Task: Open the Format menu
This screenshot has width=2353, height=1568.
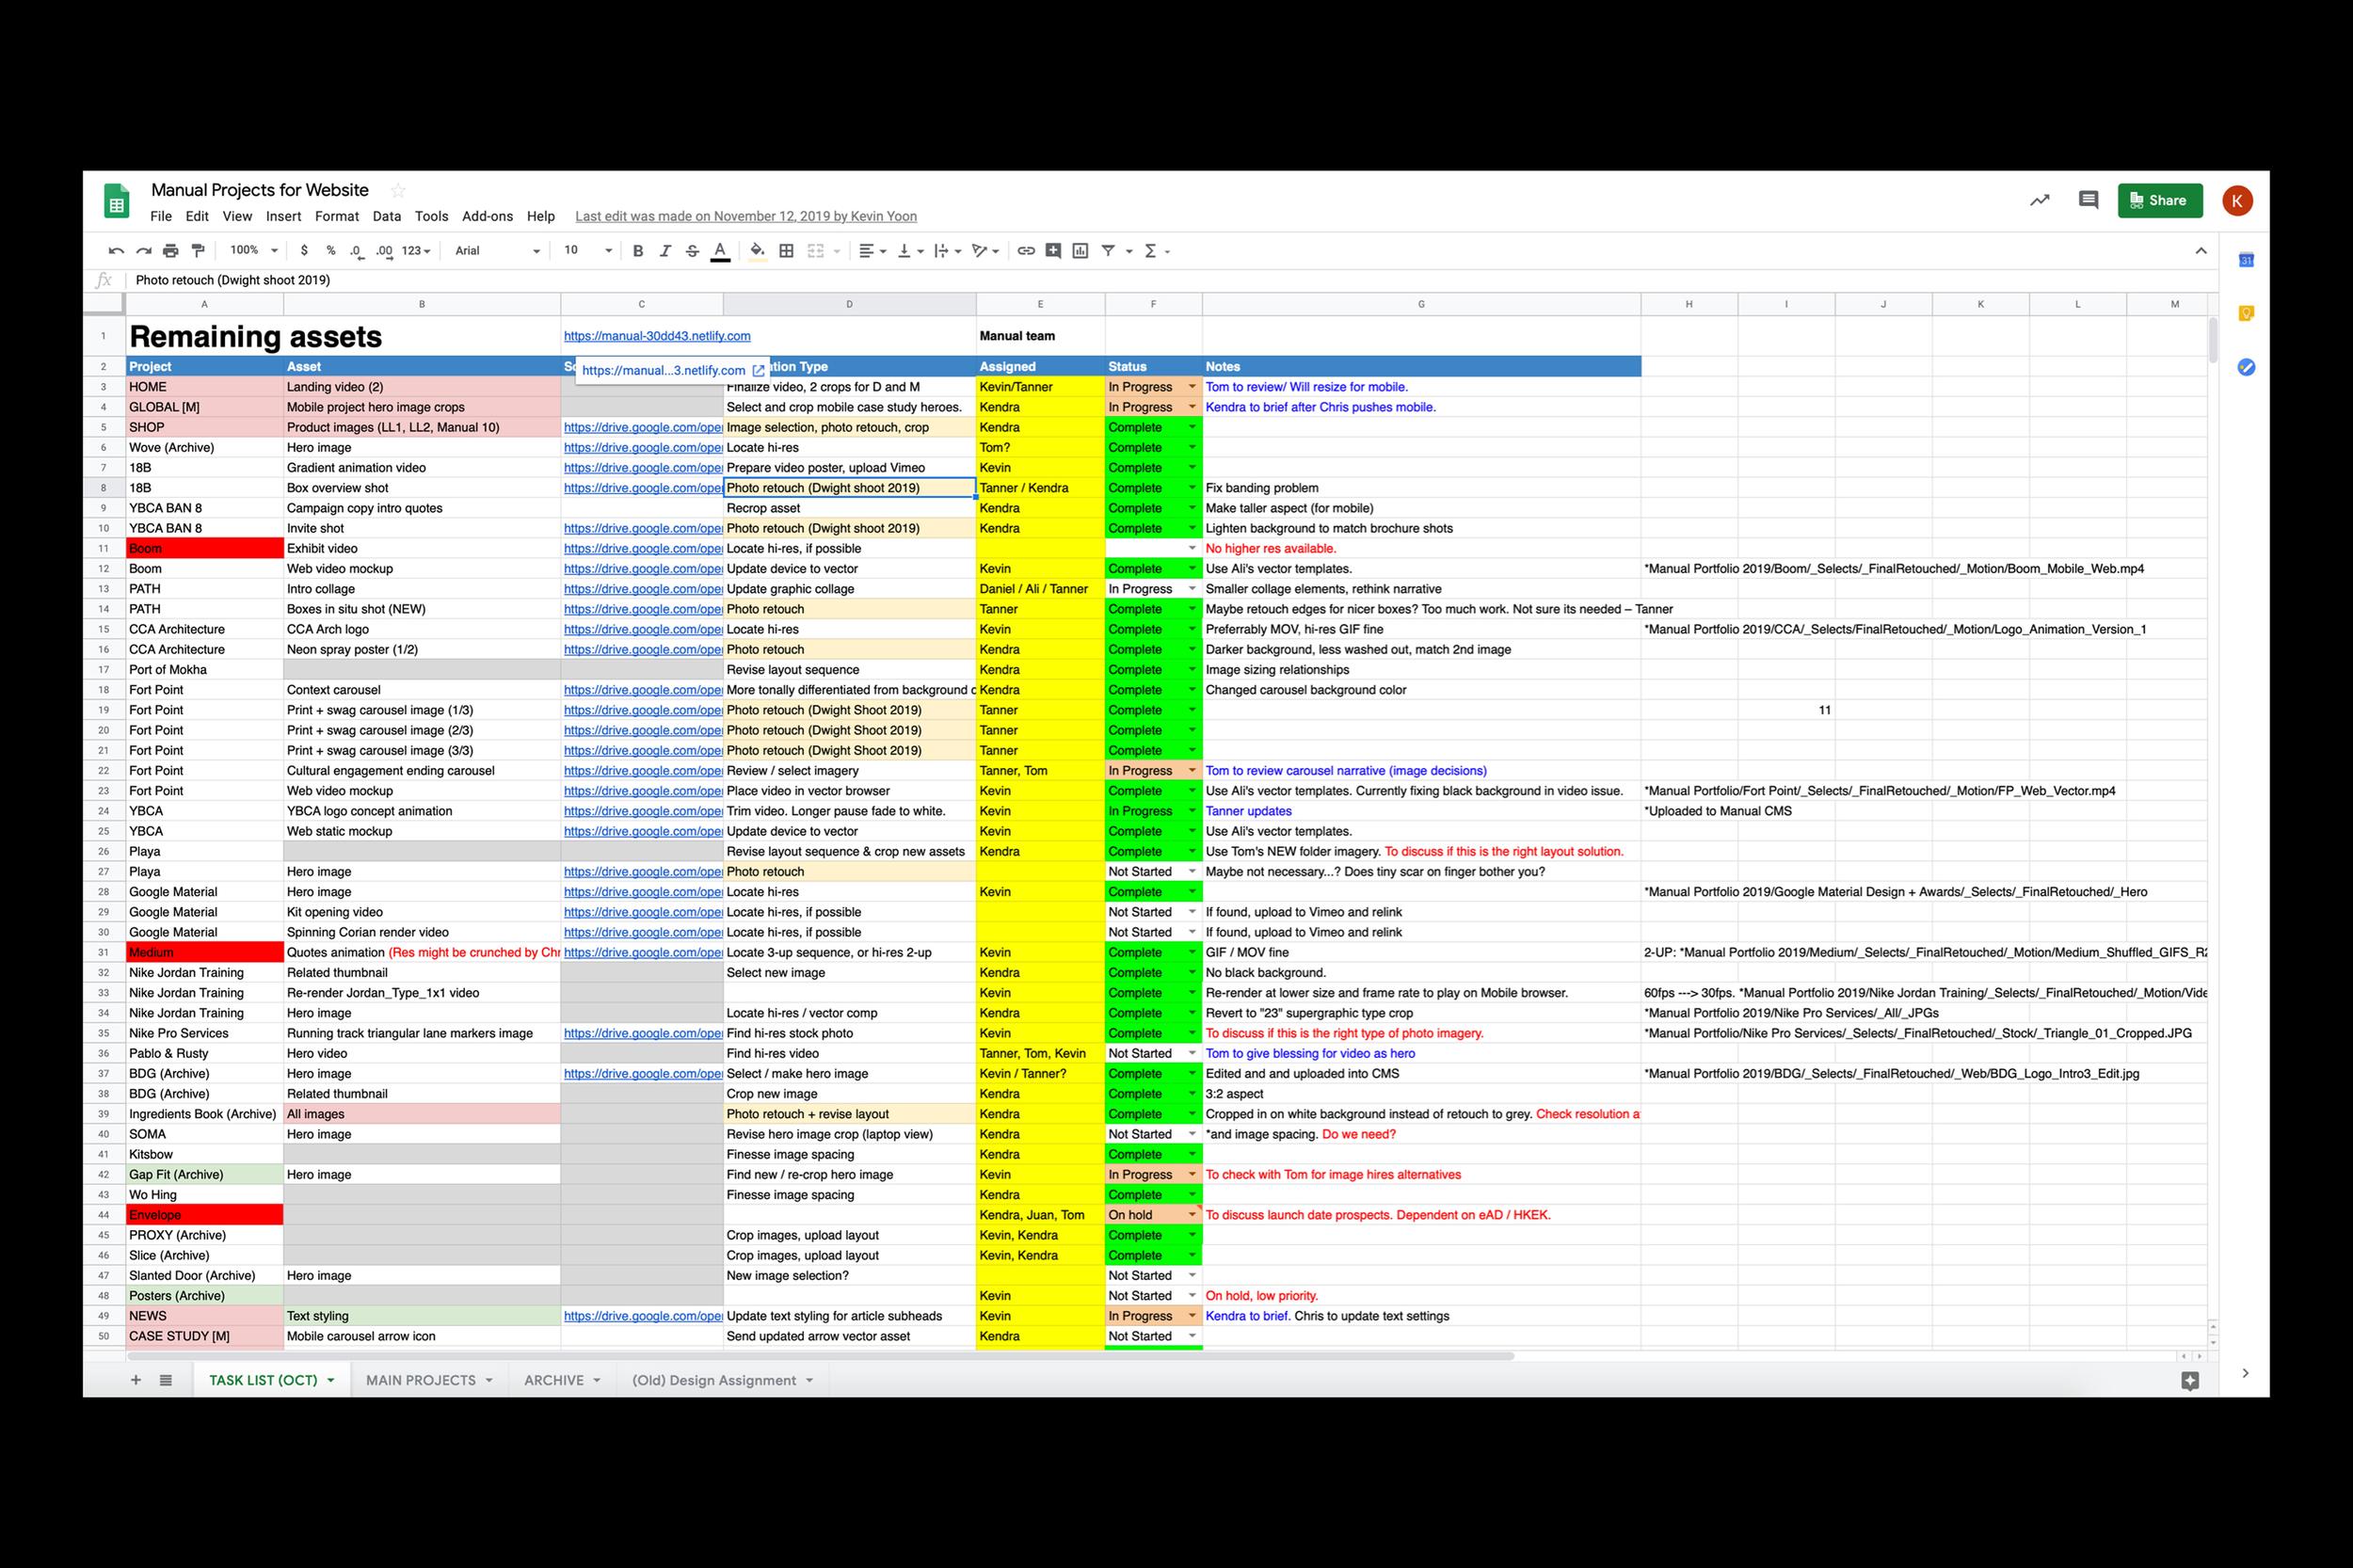Action: point(336,216)
